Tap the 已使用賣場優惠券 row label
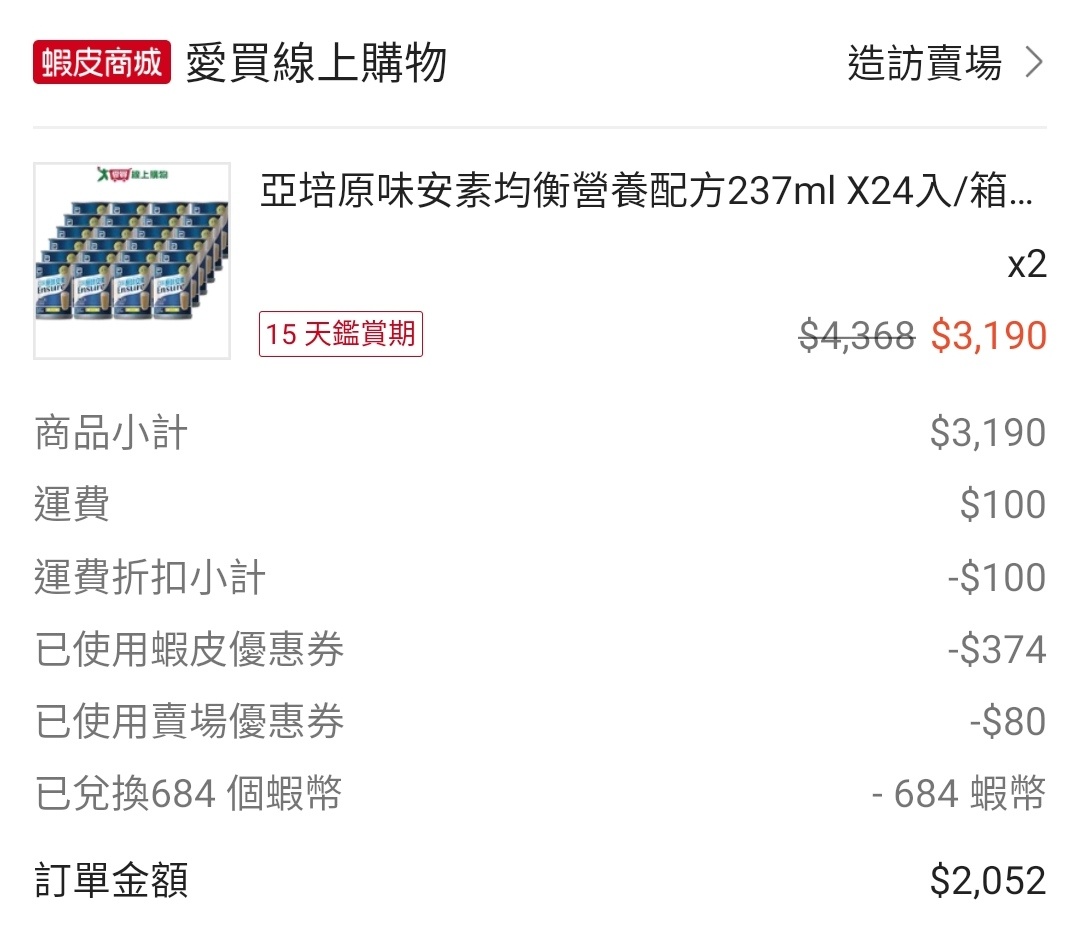The image size is (1080, 938). (x=190, y=723)
